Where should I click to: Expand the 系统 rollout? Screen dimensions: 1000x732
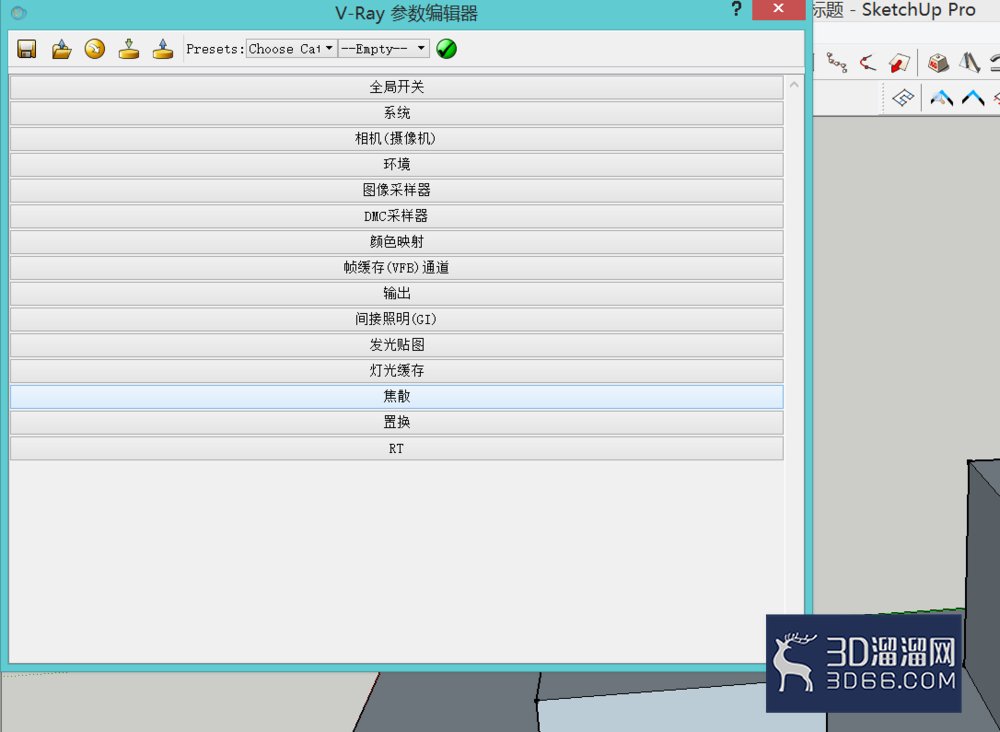click(x=397, y=113)
